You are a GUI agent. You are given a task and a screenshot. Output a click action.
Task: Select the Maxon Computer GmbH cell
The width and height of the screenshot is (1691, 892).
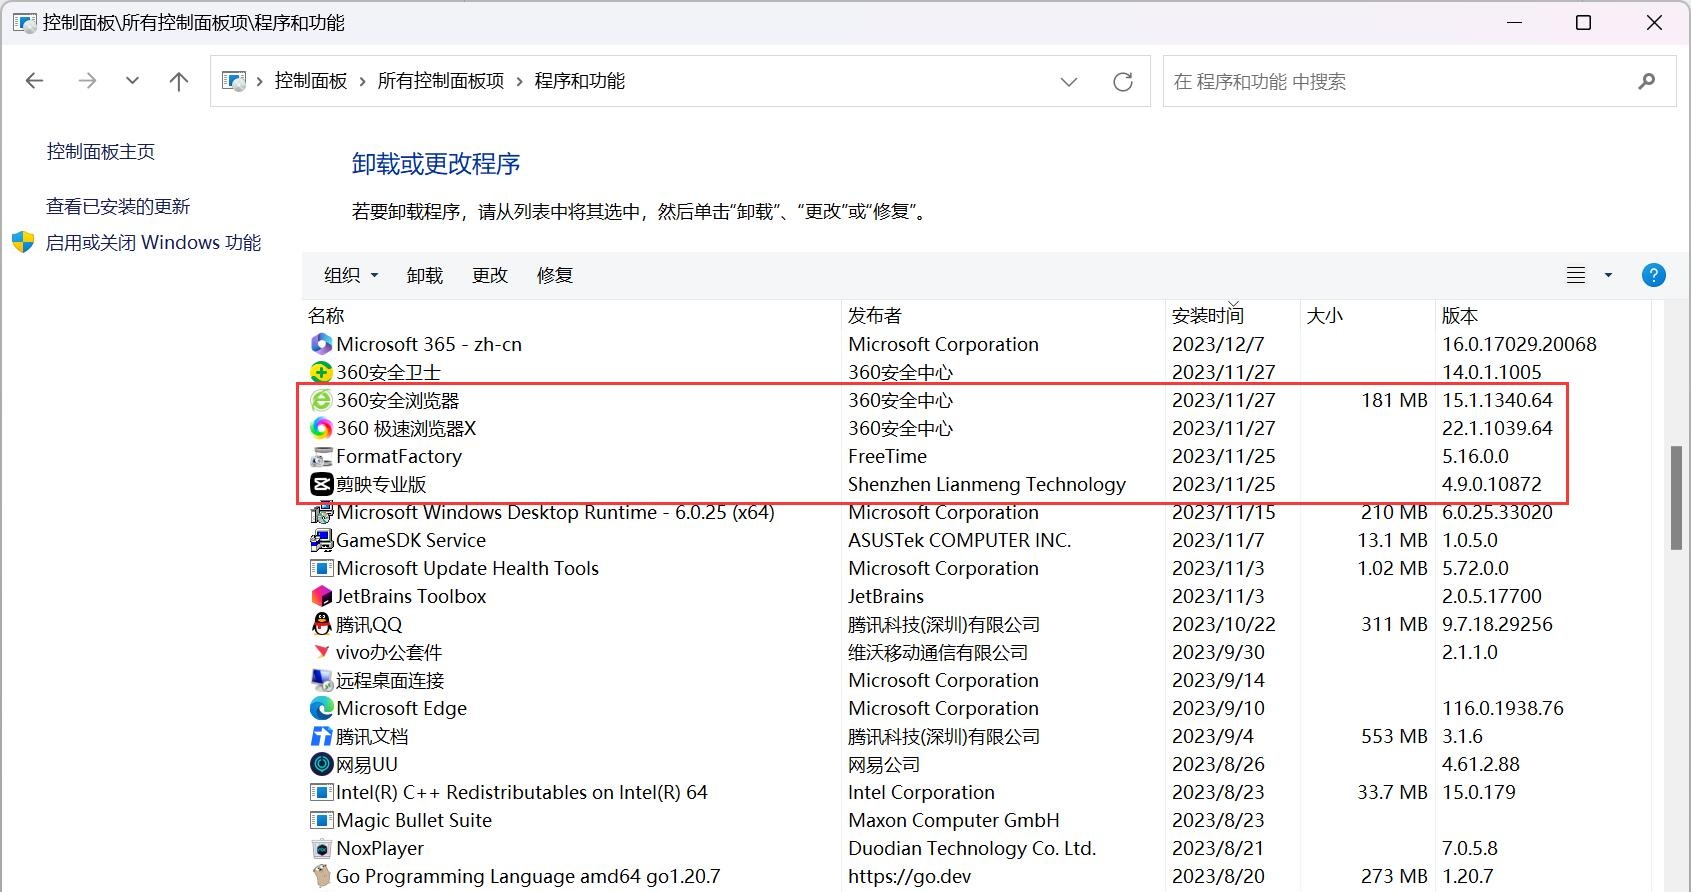coord(953,820)
